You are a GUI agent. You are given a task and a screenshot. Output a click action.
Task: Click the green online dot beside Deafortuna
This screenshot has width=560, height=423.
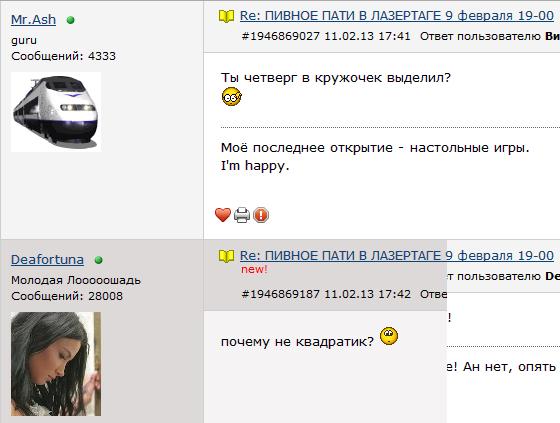pyautogui.click(x=99, y=260)
